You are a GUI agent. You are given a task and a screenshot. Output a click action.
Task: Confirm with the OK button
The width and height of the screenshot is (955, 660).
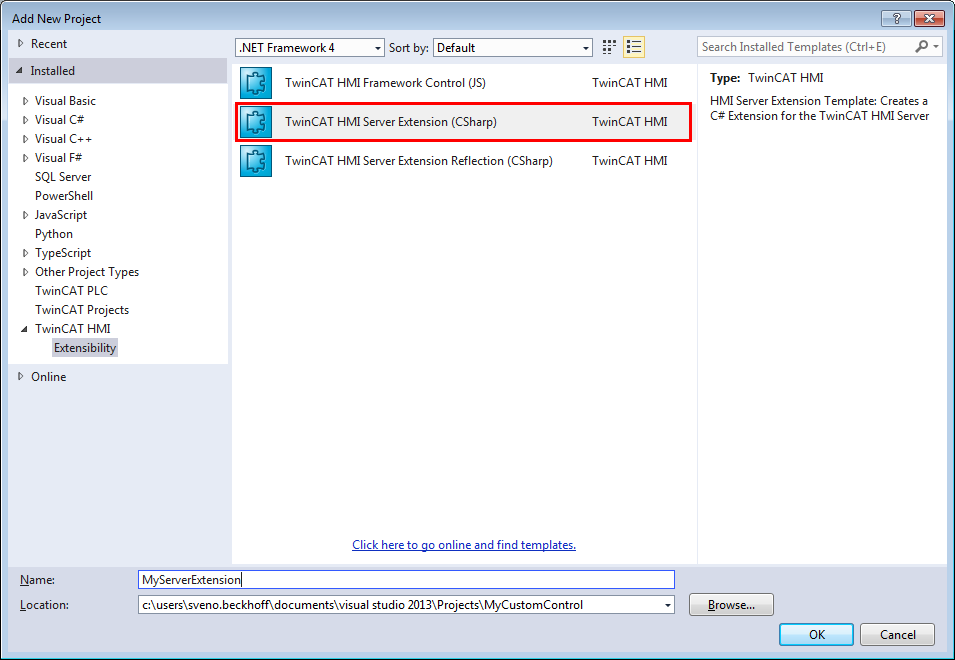pos(816,634)
